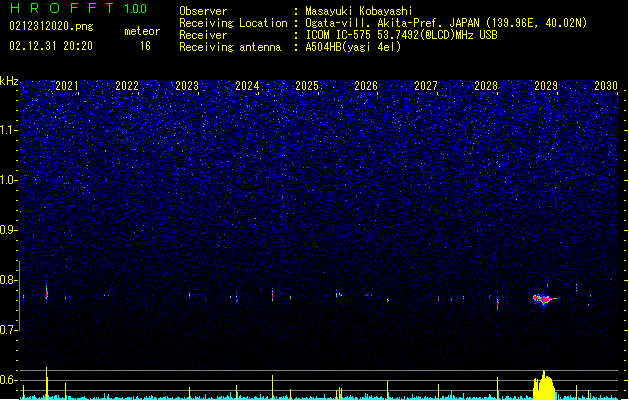This screenshot has height=400, width=629.
Task: Click the HROFFT 1.0.0 title text
Action: (78, 8)
